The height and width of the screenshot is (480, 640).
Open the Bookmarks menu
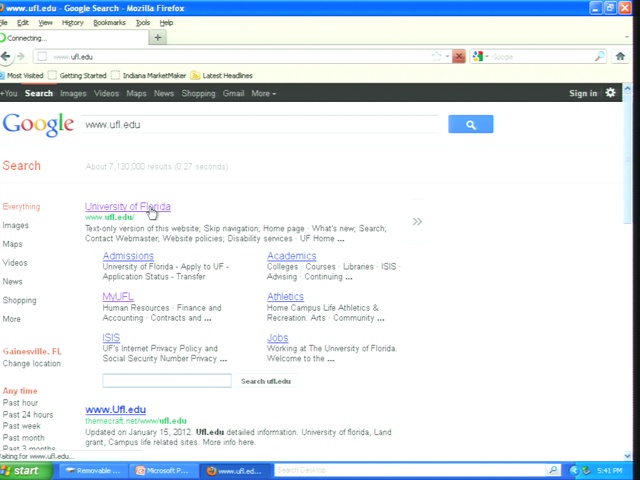click(109, 23)
